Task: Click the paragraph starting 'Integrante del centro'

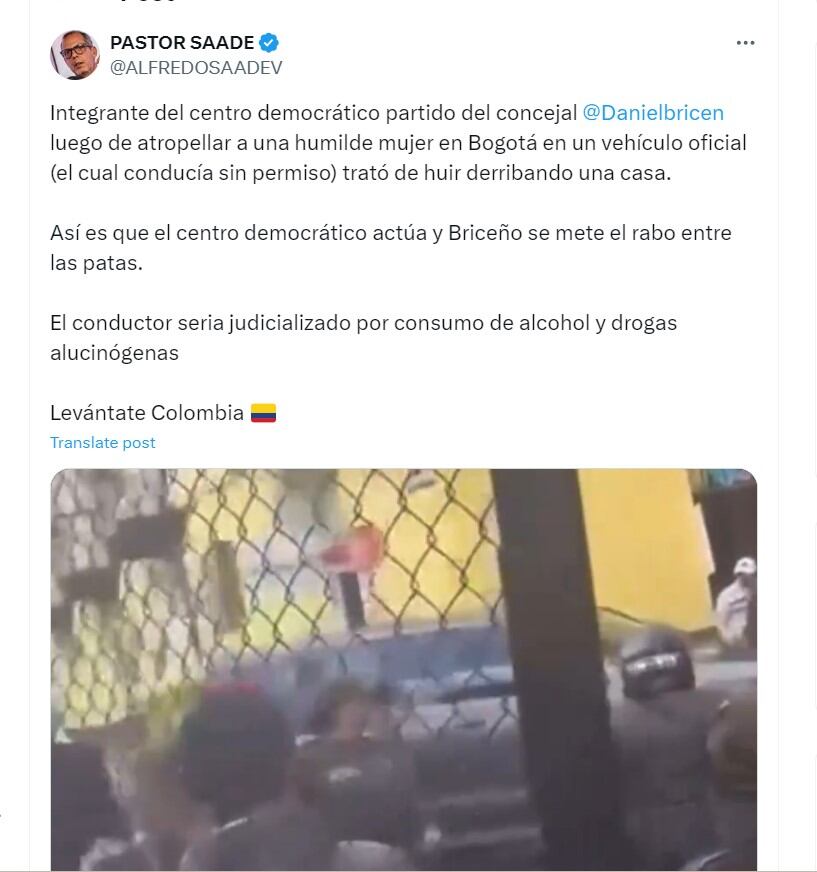Action: 398,143
